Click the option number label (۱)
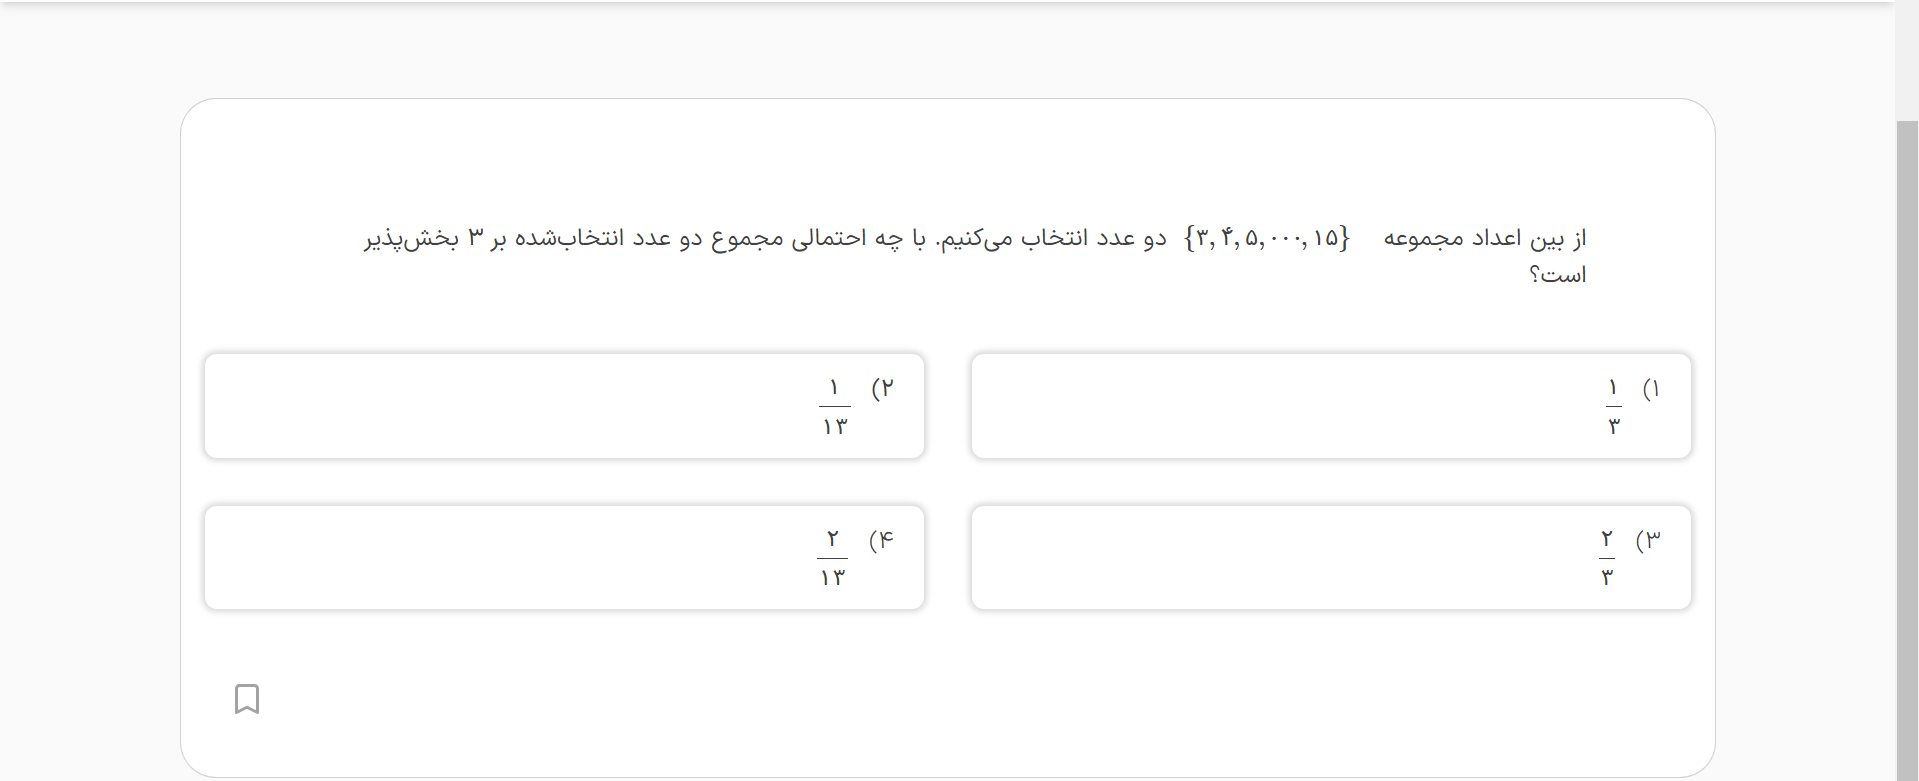The image size is (1919, 781). tap(1651, 389)
